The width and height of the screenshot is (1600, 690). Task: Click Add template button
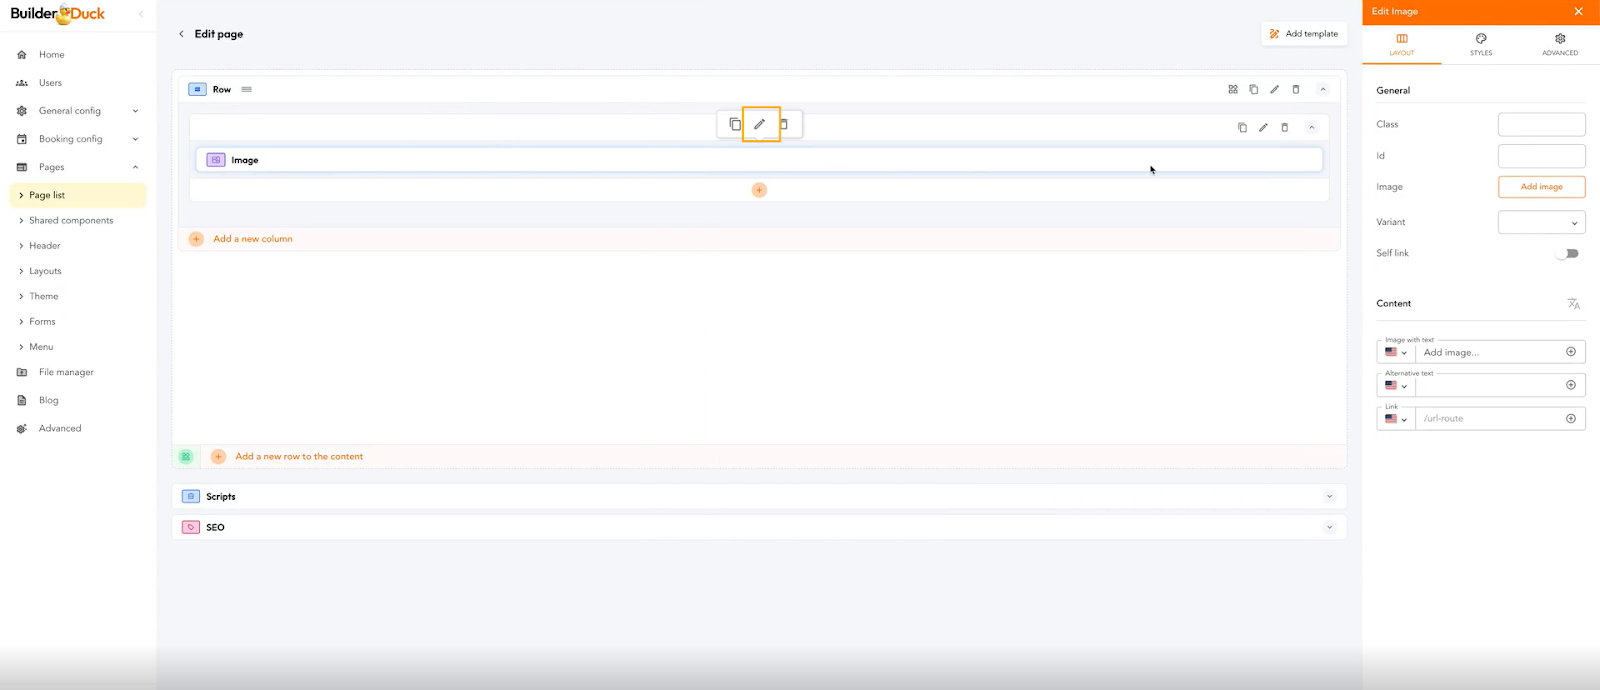(1304, 34)
